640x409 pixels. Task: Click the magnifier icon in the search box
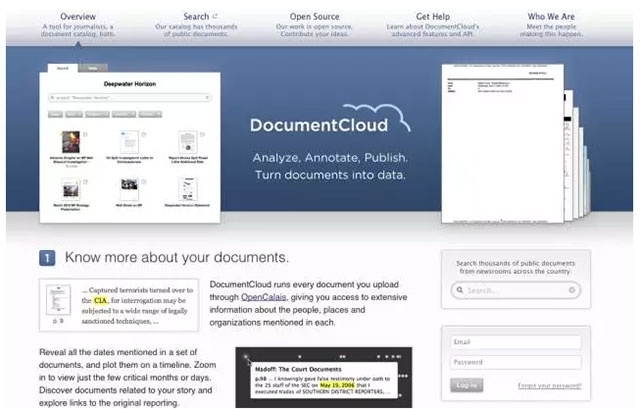click(x=460, y=291)
